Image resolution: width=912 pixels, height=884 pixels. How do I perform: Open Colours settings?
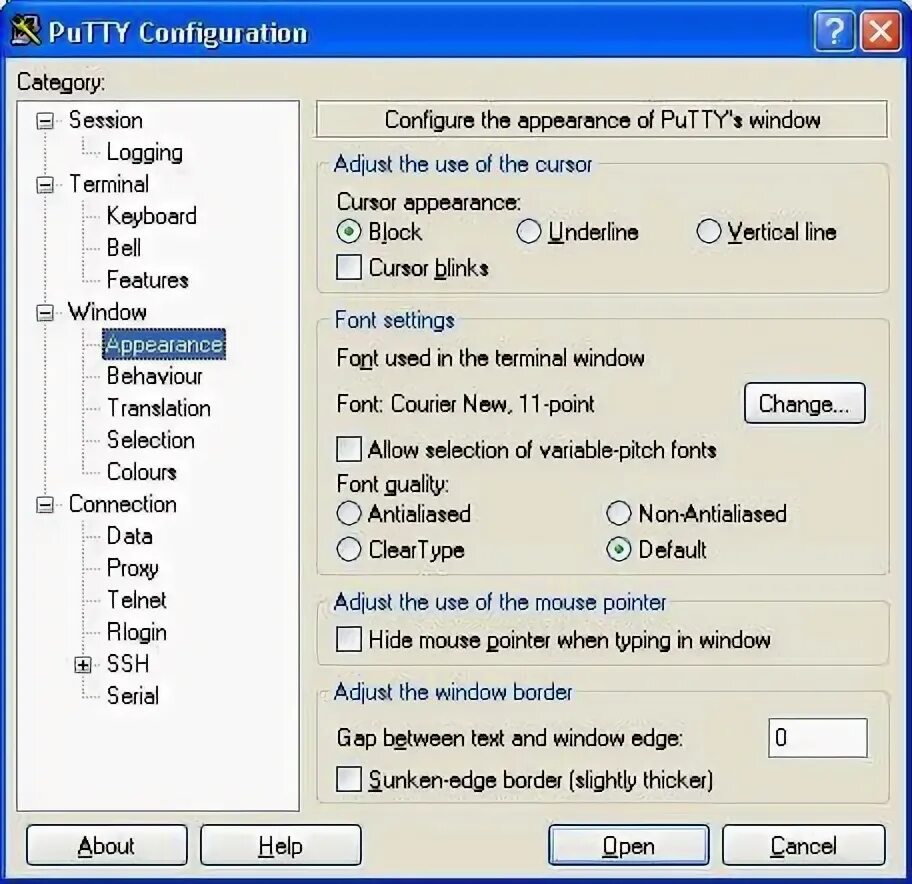tap(142, 472)
